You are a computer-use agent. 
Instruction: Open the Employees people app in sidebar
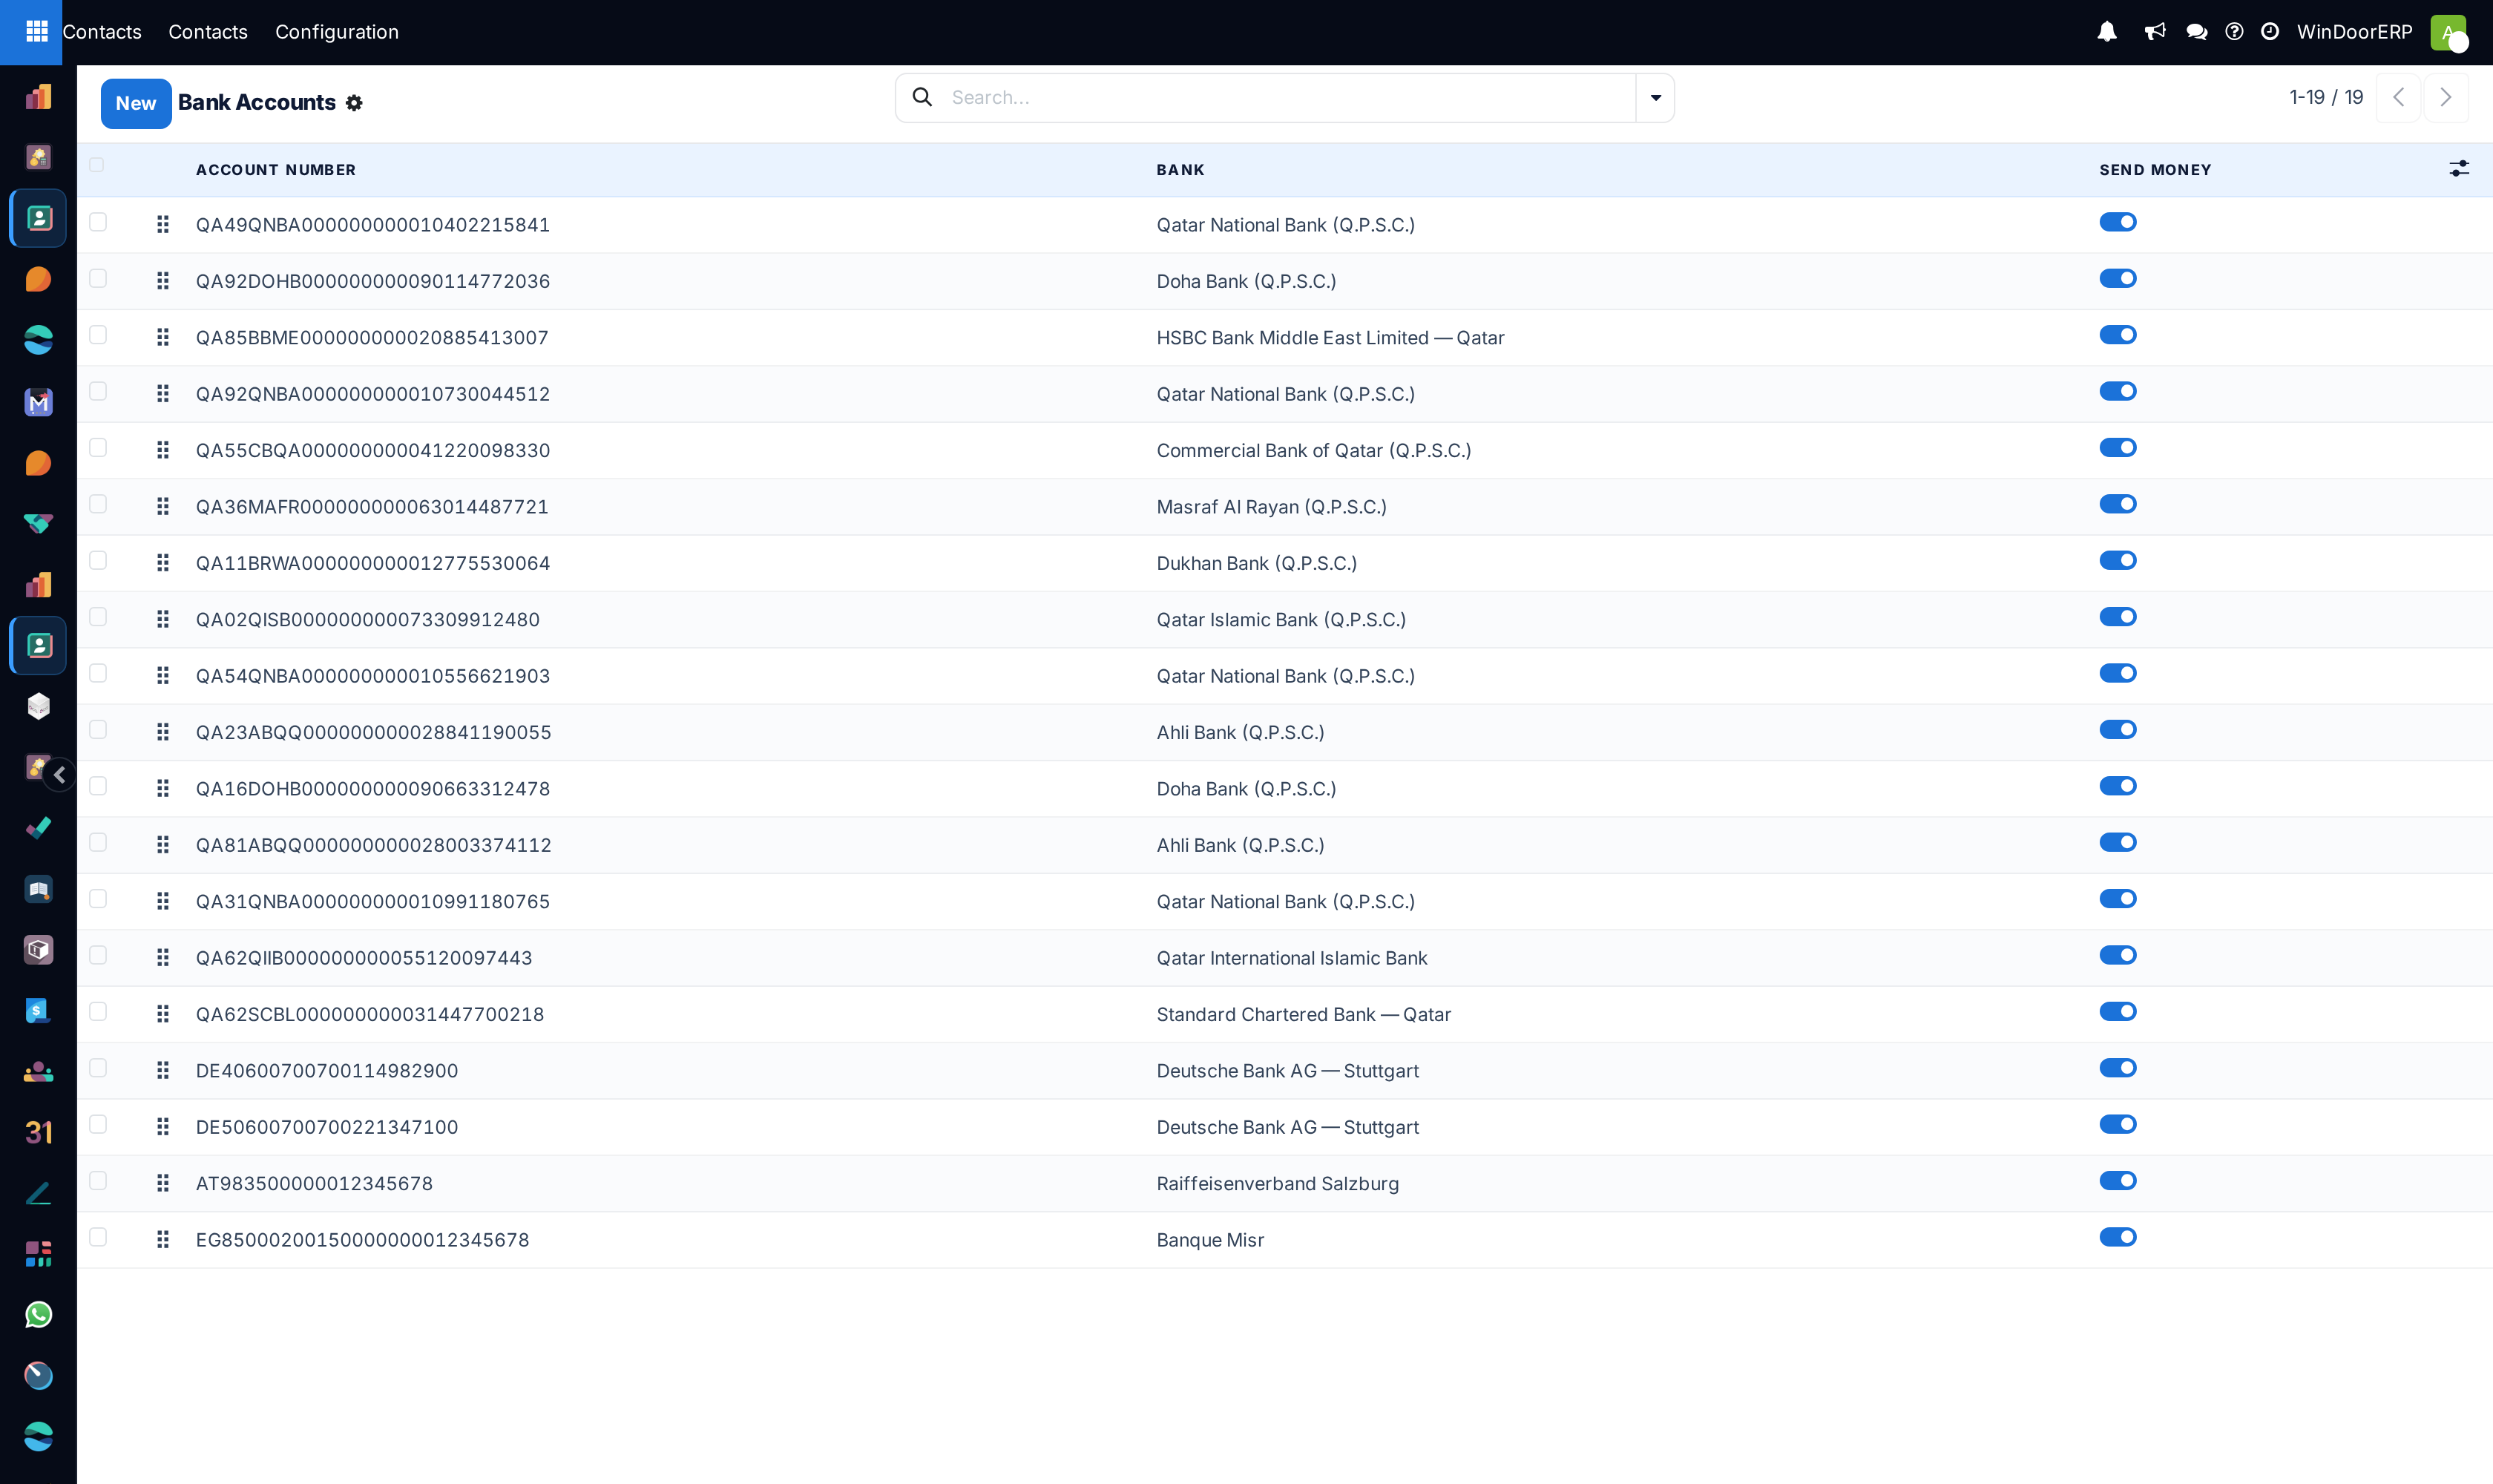point(38,1072)
